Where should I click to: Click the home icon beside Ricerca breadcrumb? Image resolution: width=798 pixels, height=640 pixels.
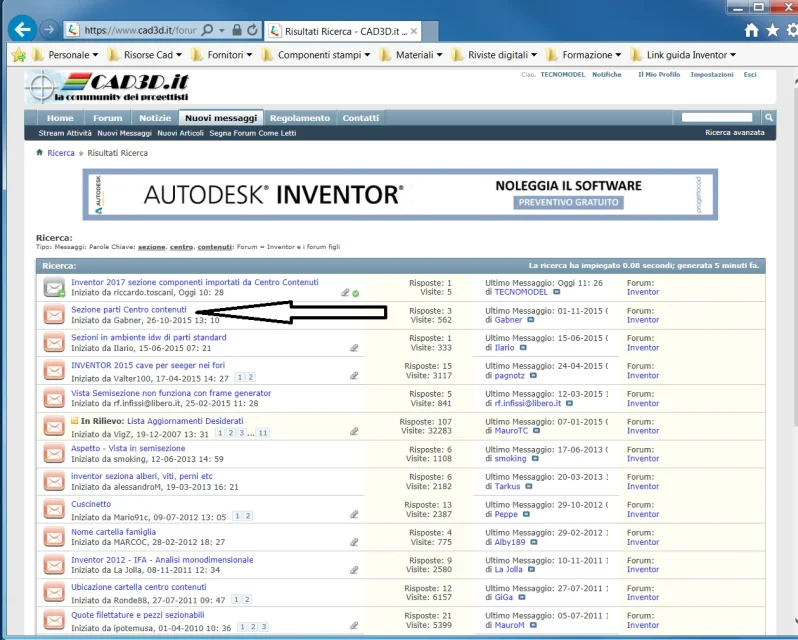(x=40, y=153)
